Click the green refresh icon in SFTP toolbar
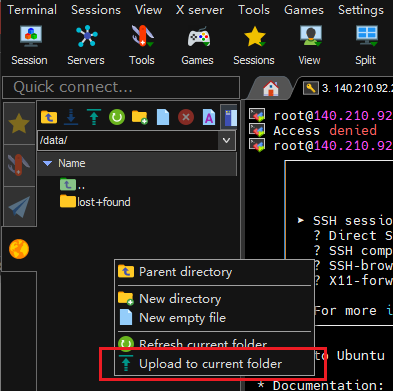 pyautogui.click(x=117, y=117)
